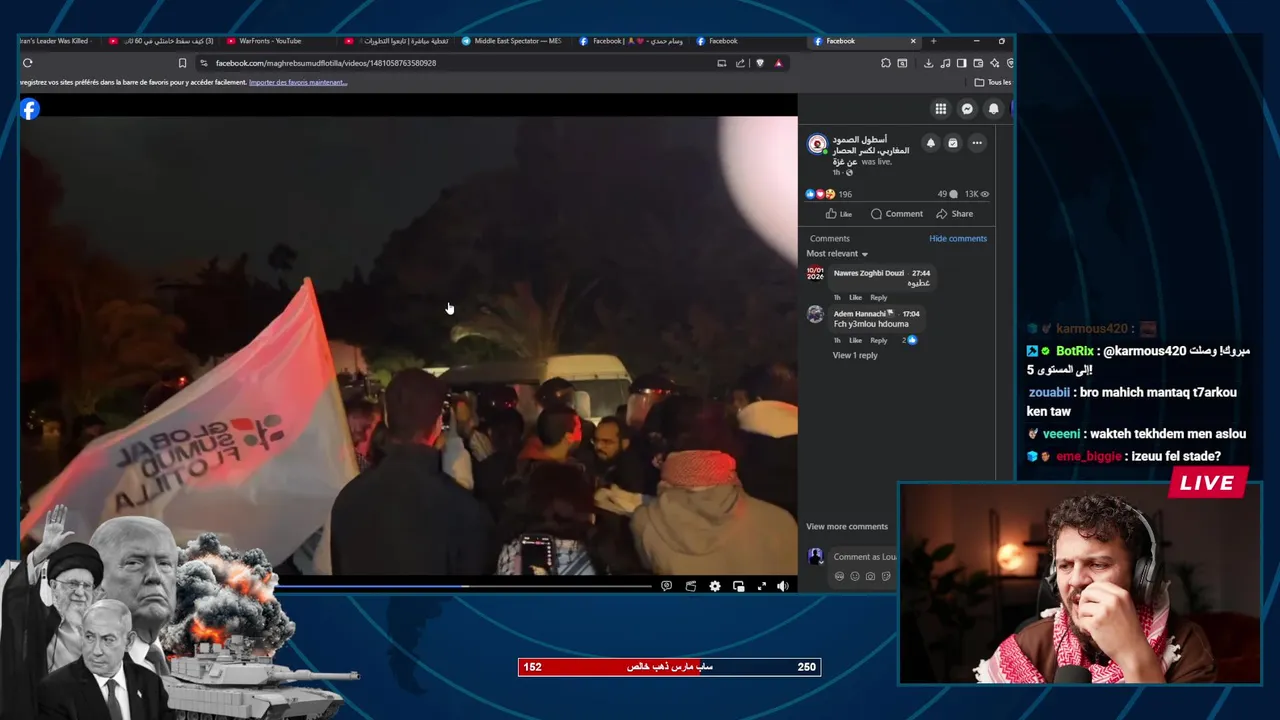The image size is (1280, 720).
Task: Close the active Facebook tab
Action: 912,41
